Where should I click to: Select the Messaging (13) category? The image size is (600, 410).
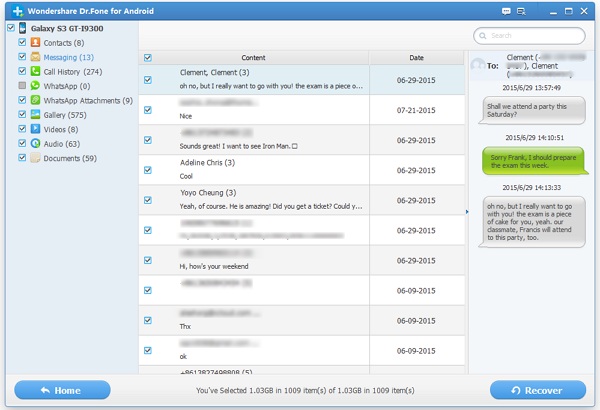[x=68, y=57]
